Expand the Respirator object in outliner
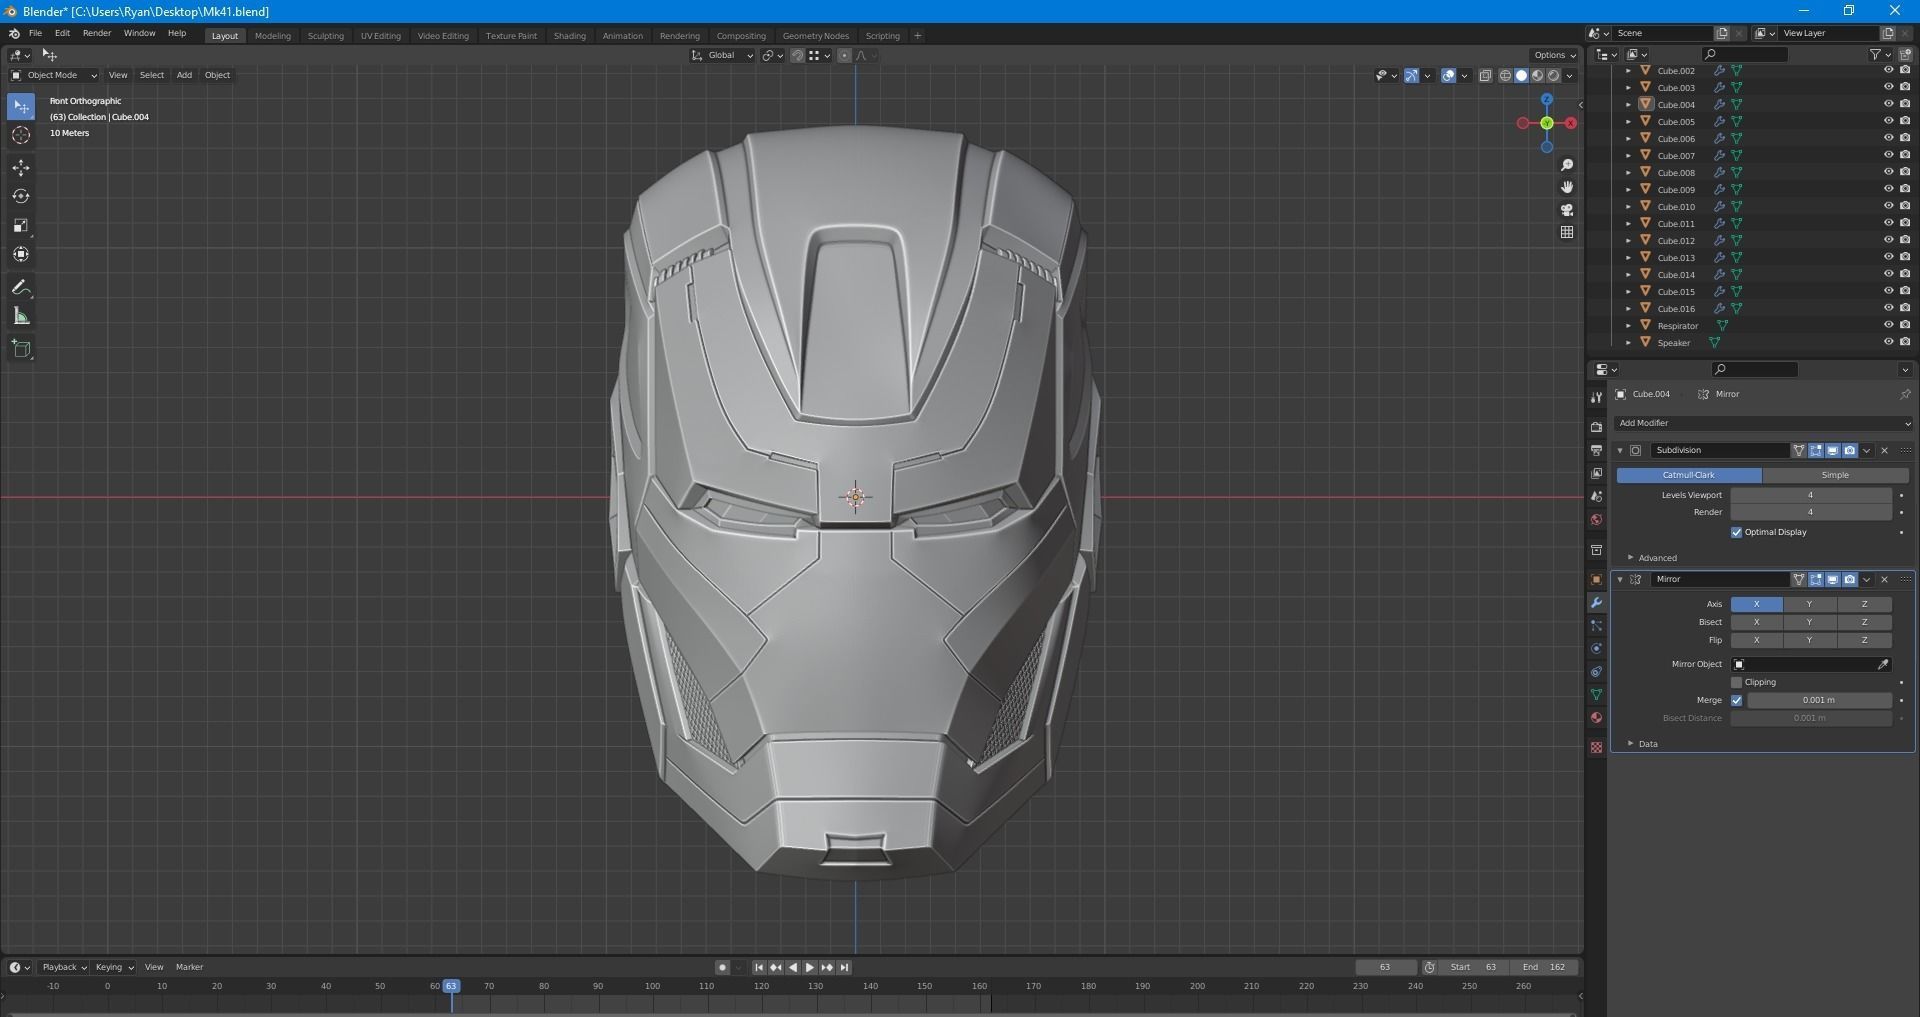The height and width of the screenshot is (1017, 1920). pyautogui.click(x=1628, y=326)
